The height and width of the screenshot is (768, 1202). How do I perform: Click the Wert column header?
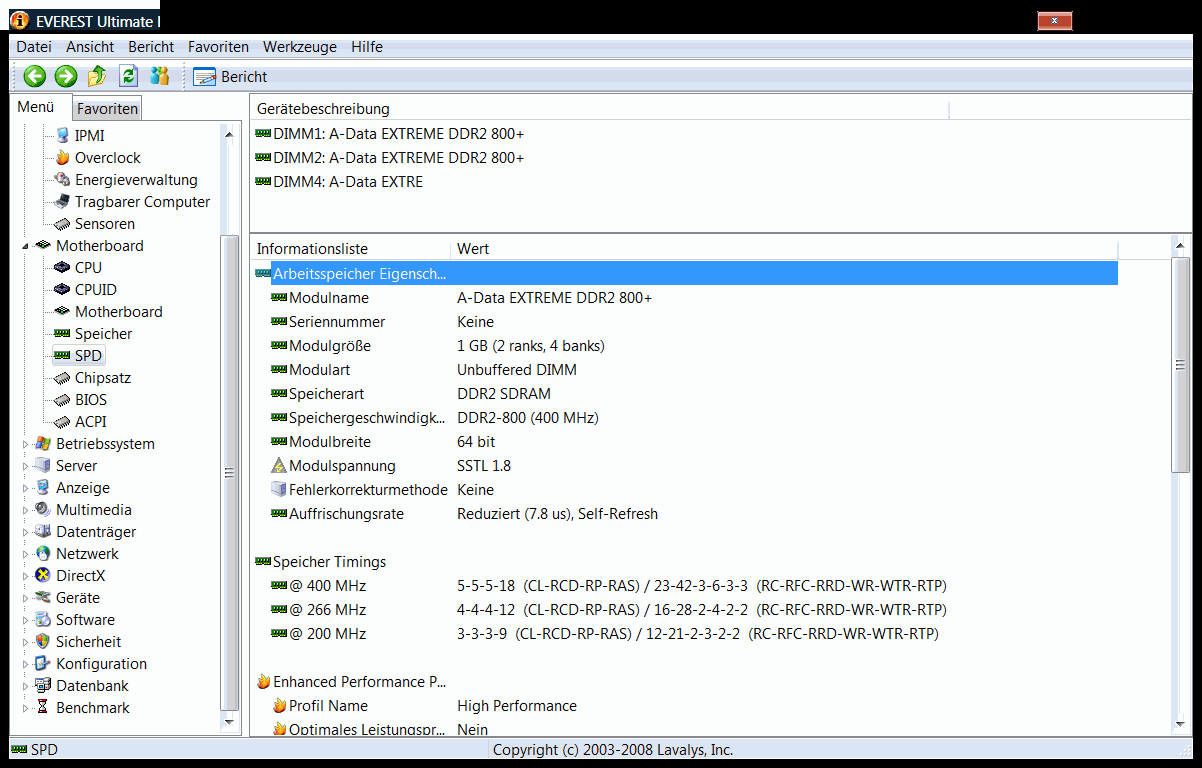point(784,249)
